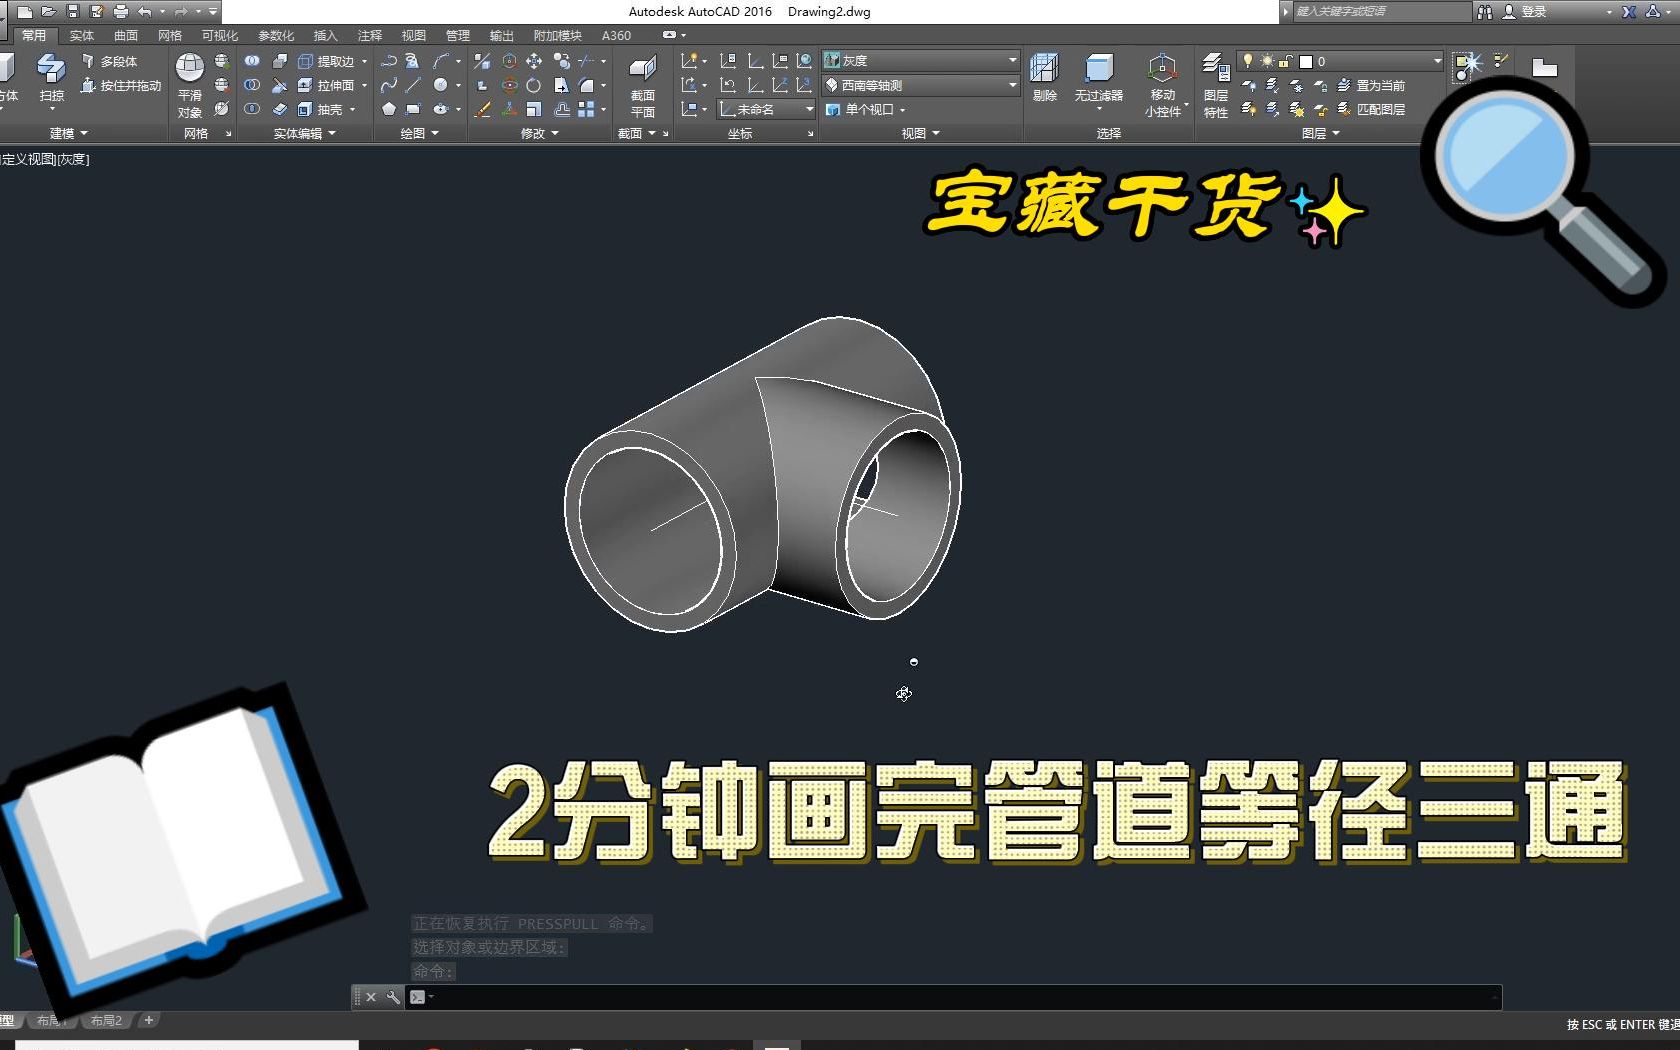This screenshot has height=1050, width=1680.
Task: Select the 抽壳 Shell tool
Action: click(324, 110)
